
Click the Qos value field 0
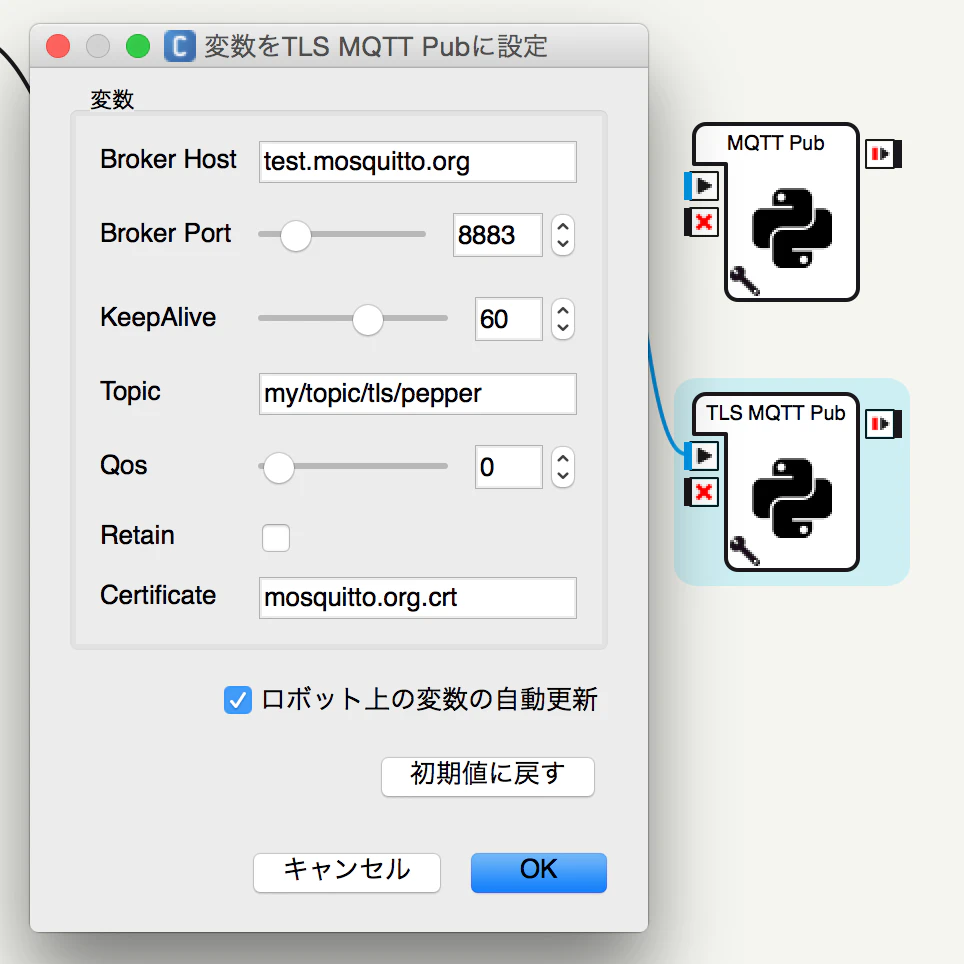(x=508, y=467)
